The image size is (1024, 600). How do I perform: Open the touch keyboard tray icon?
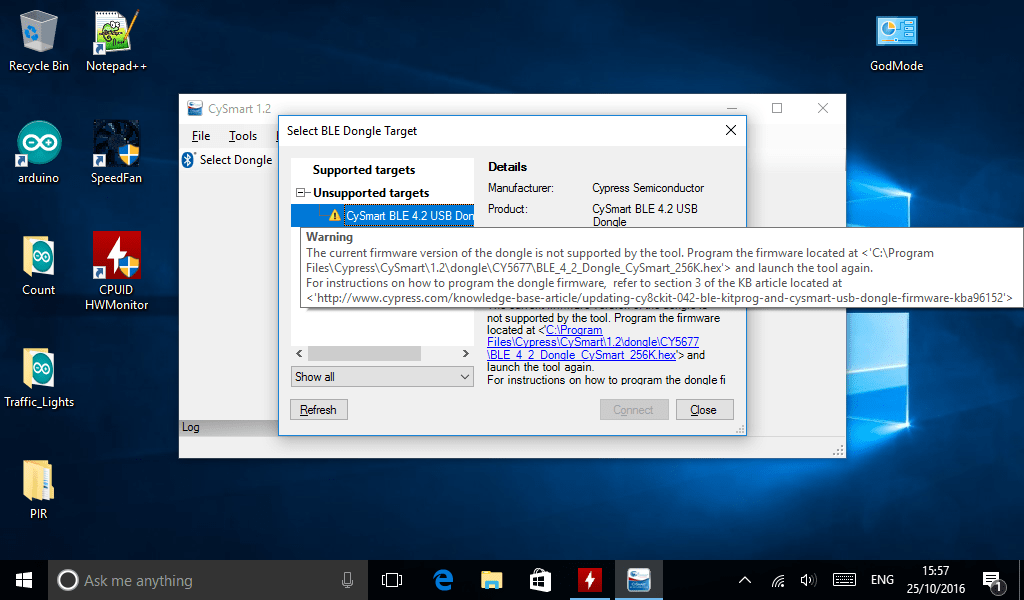click(x=844, y=580)
